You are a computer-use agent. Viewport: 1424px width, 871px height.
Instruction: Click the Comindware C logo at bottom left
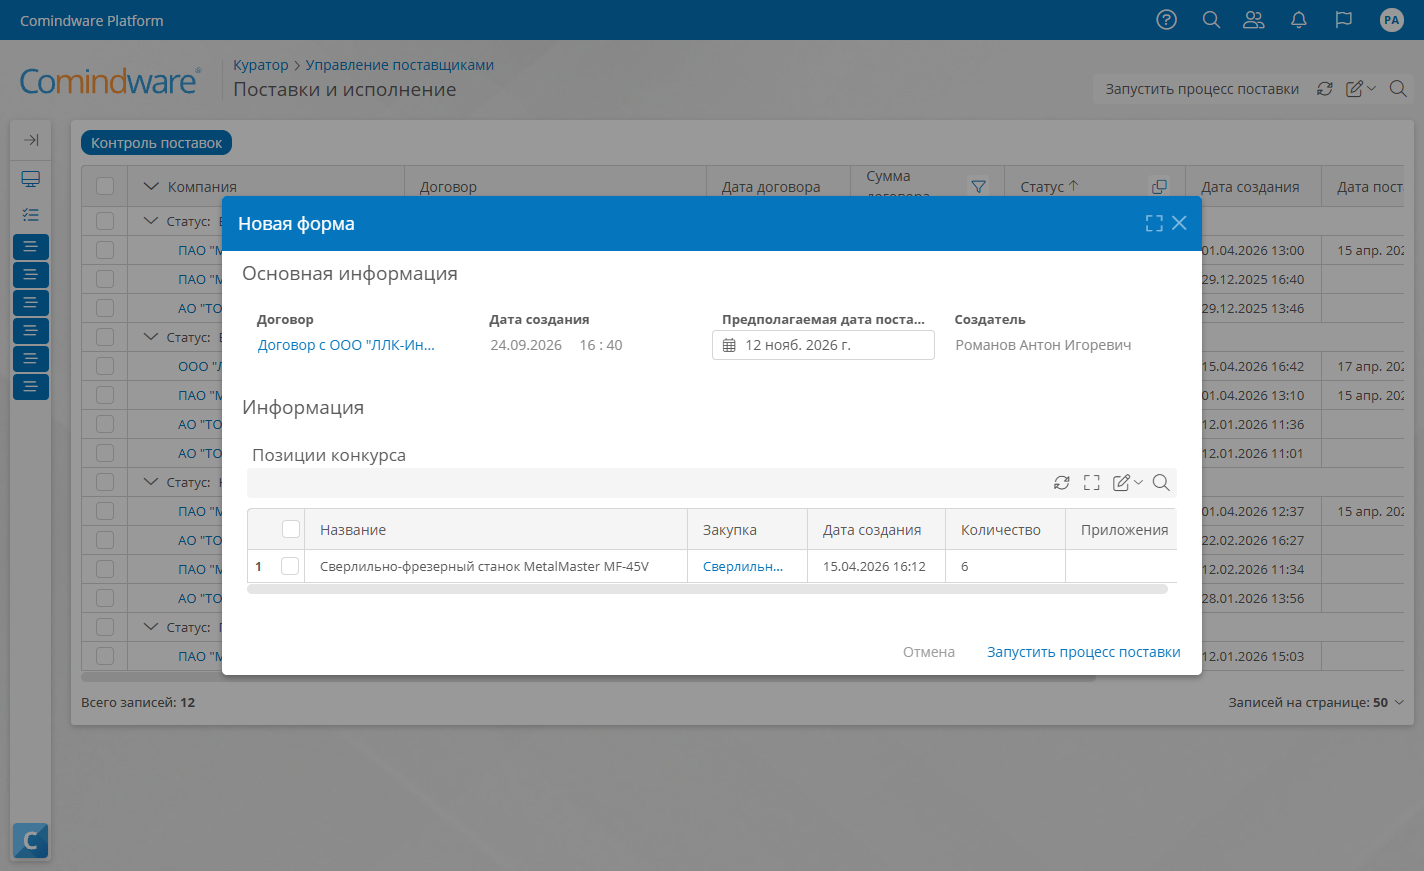[31, 841]
